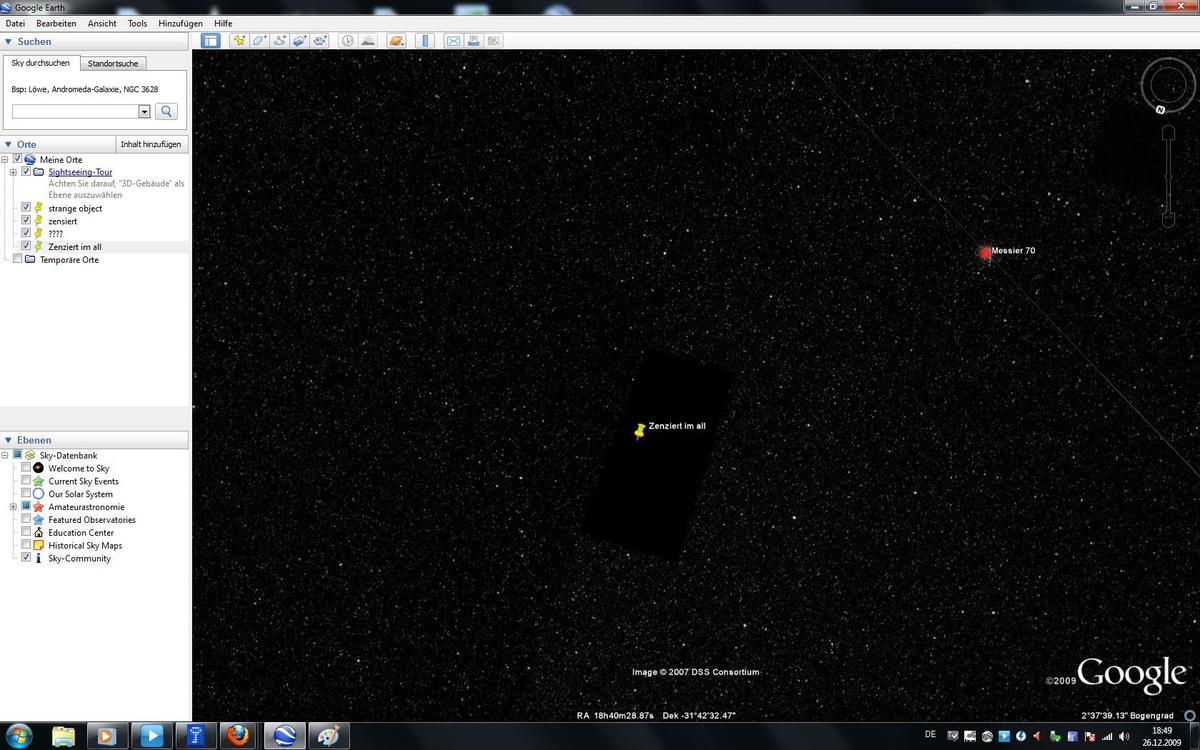Click View in Google Maps toolbar icon
Viewport: 1200px width, 750px height.
(x=493, y=41)
